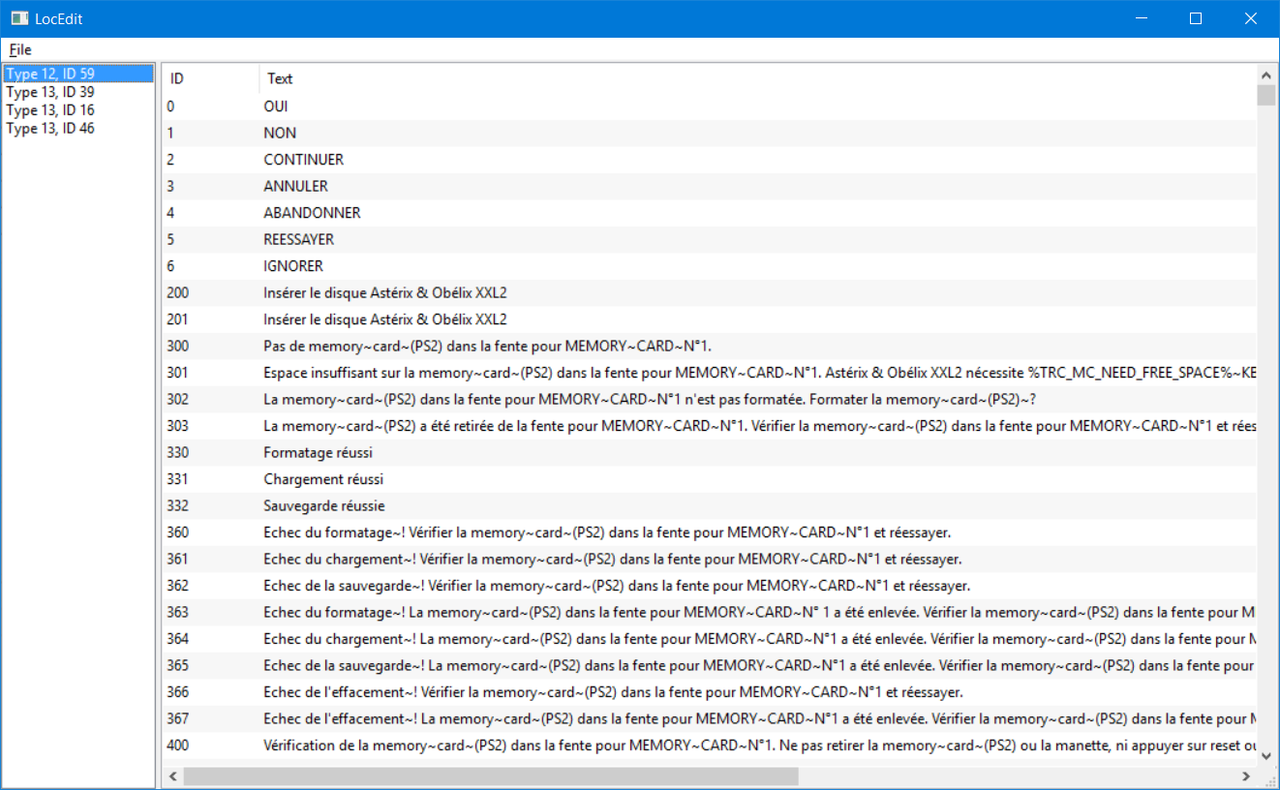Select the row starting Vérification de la memory~card
1280x790 pixels.
pyautogui.click(x=709, y=745)
